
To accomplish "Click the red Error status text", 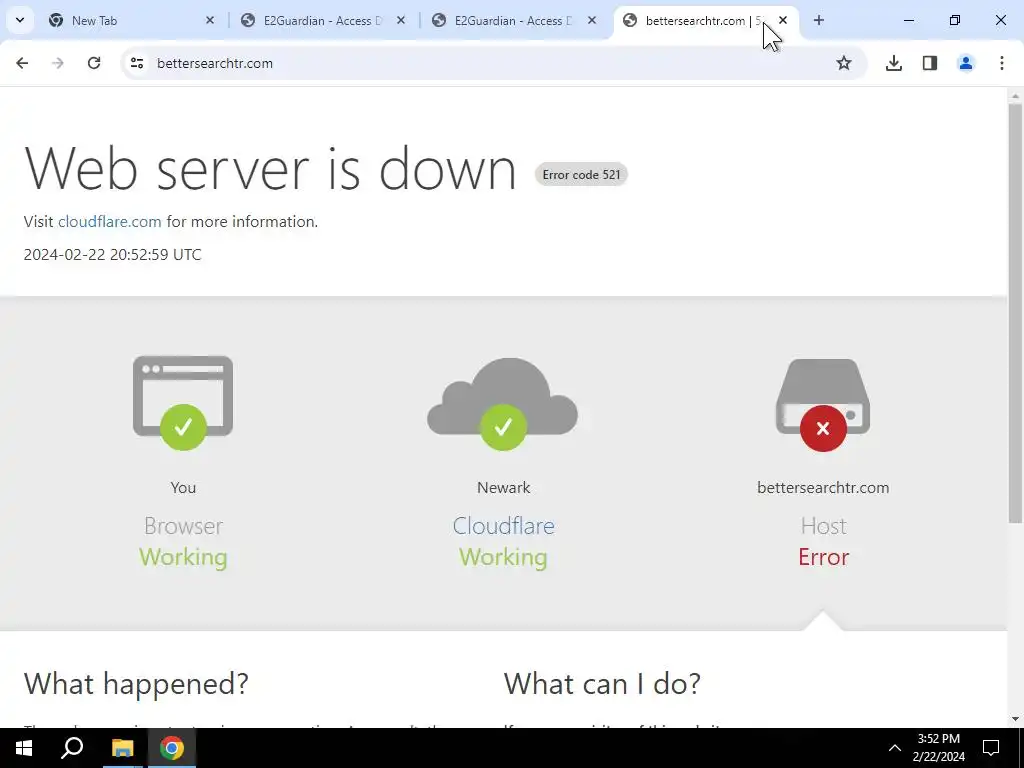I will tap(824, 557).
